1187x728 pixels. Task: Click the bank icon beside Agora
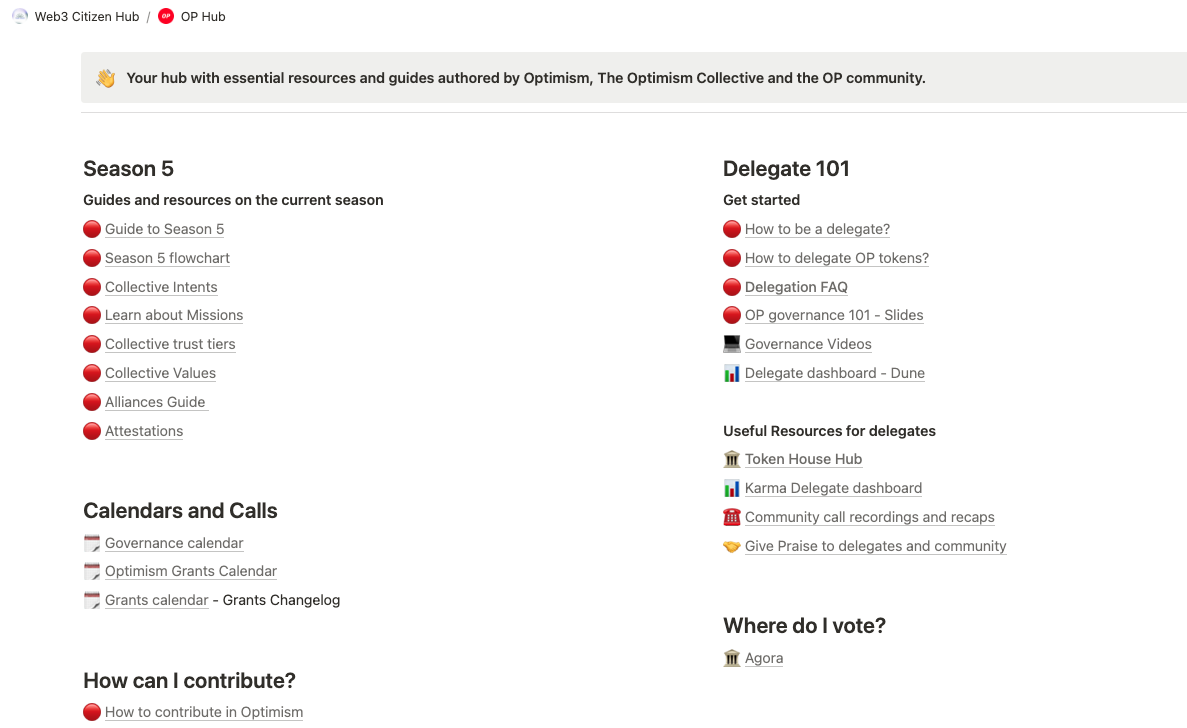pos(732,658)
